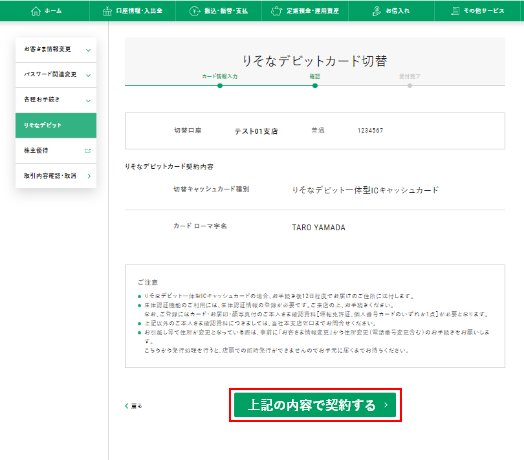Click カード情報入力 step dot
This screenshot has width=524, height=460.
click(220, 86)
